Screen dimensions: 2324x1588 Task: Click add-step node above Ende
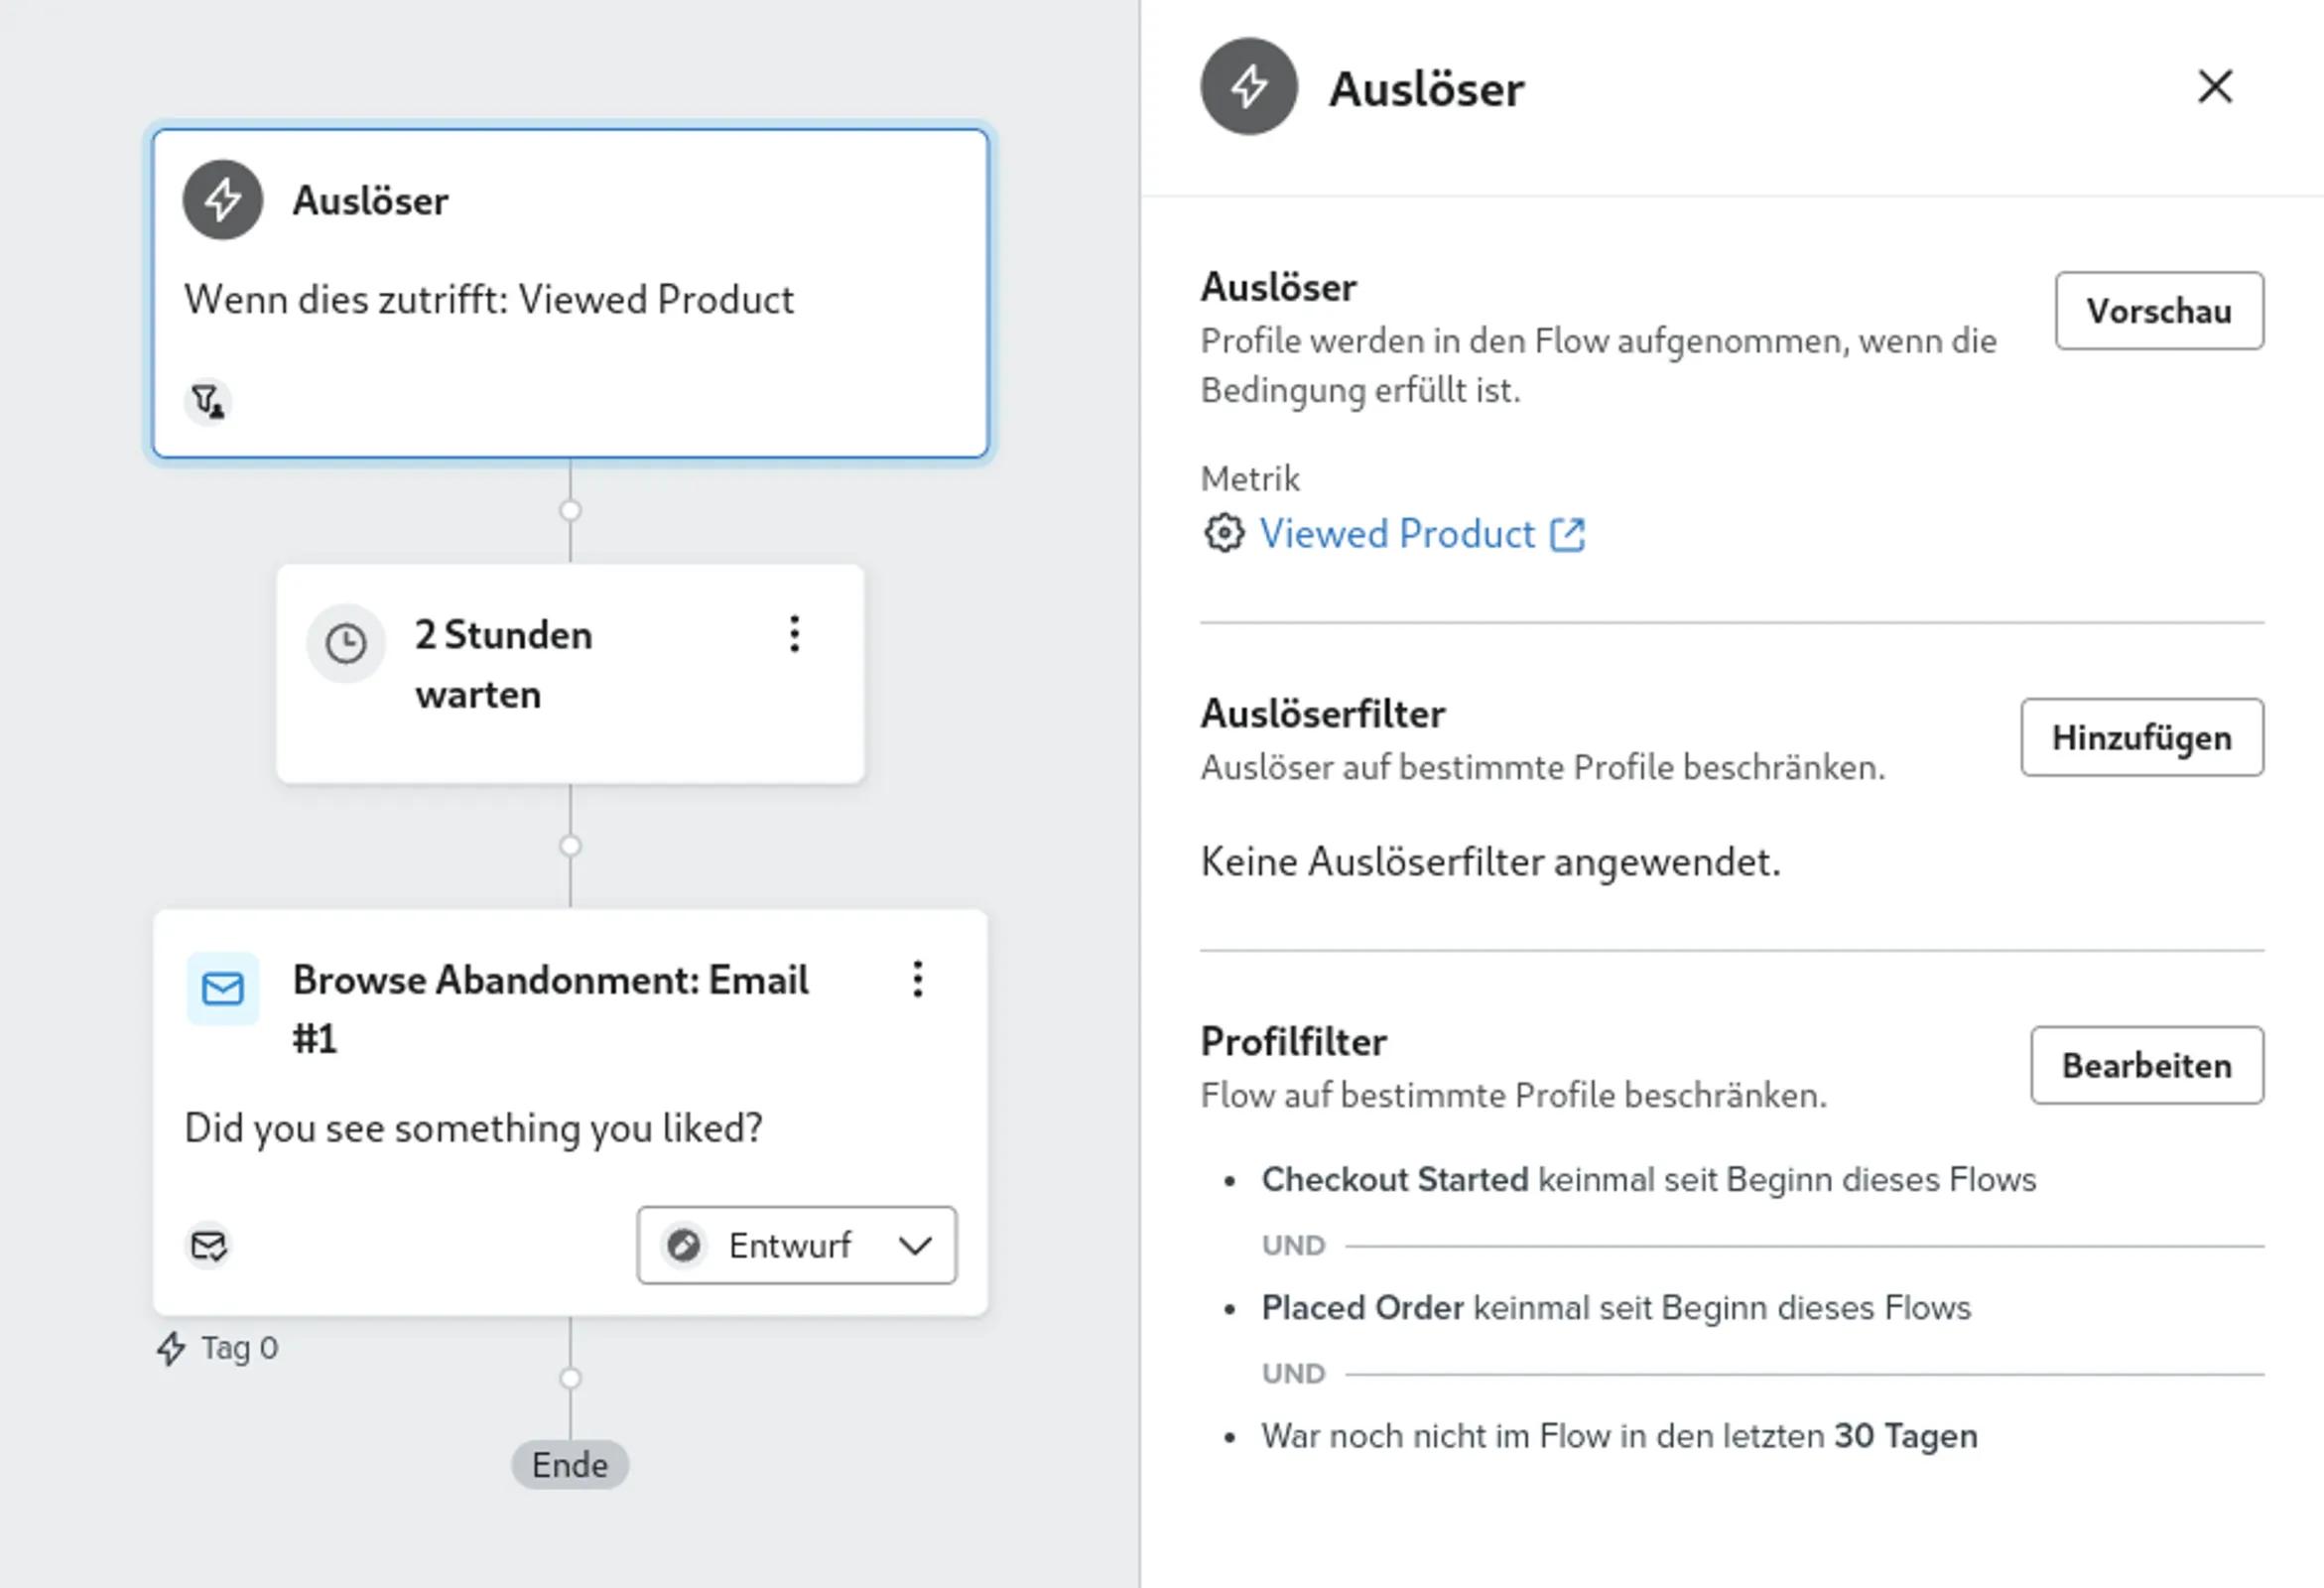[570, 1378]
